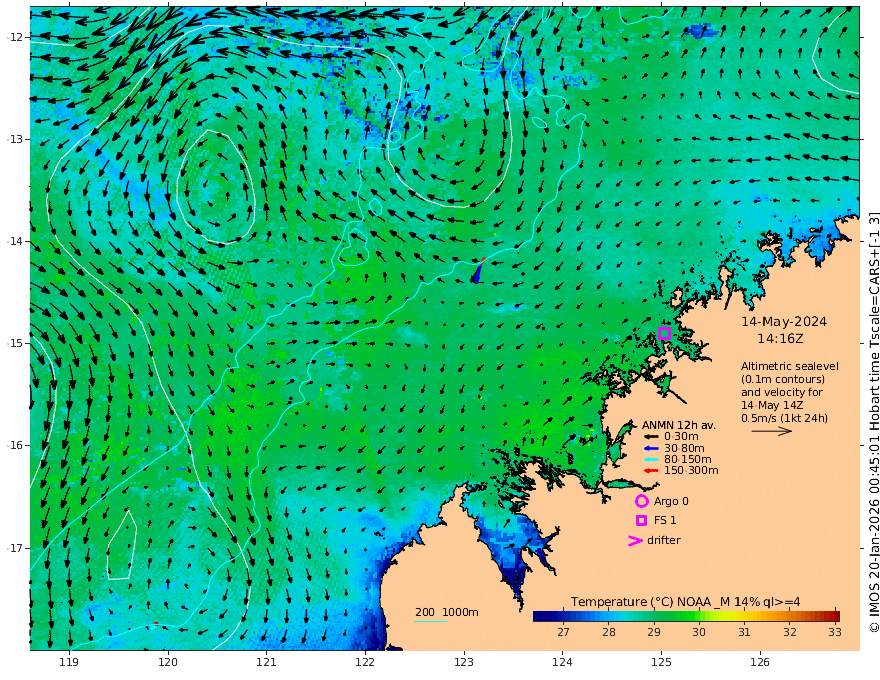Click the 0.5m/s velocity scale reference arrow
The width and height of the screenshot is (880, 680).
pos(772,431)
